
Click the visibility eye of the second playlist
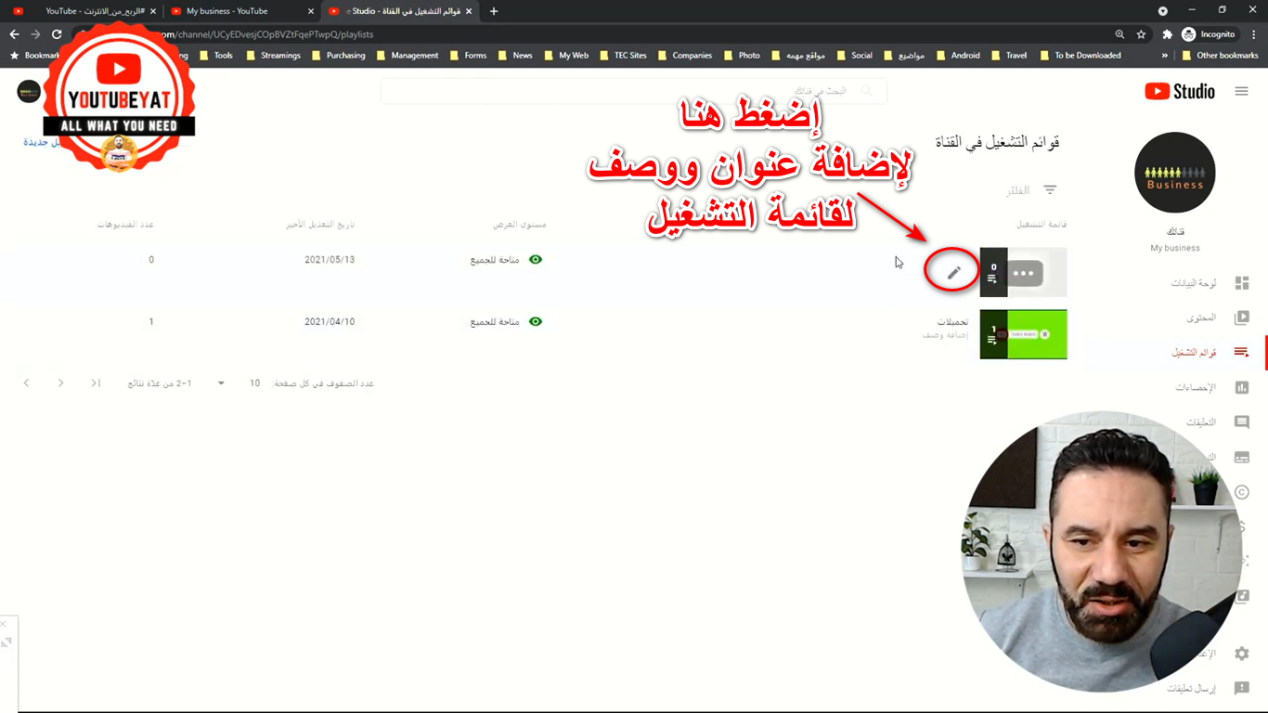pos(536,322)
